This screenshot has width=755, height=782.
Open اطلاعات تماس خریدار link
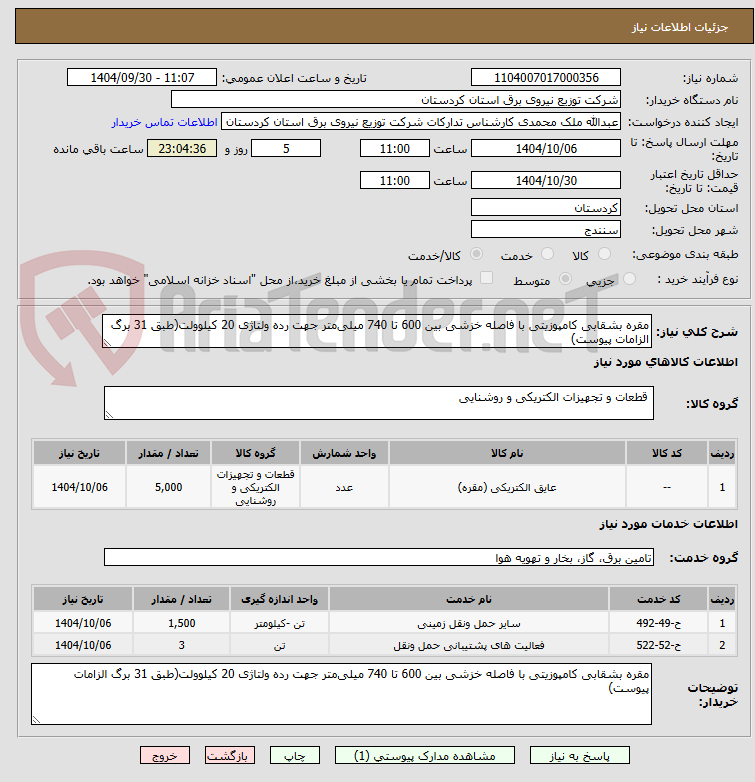point(164,122)
